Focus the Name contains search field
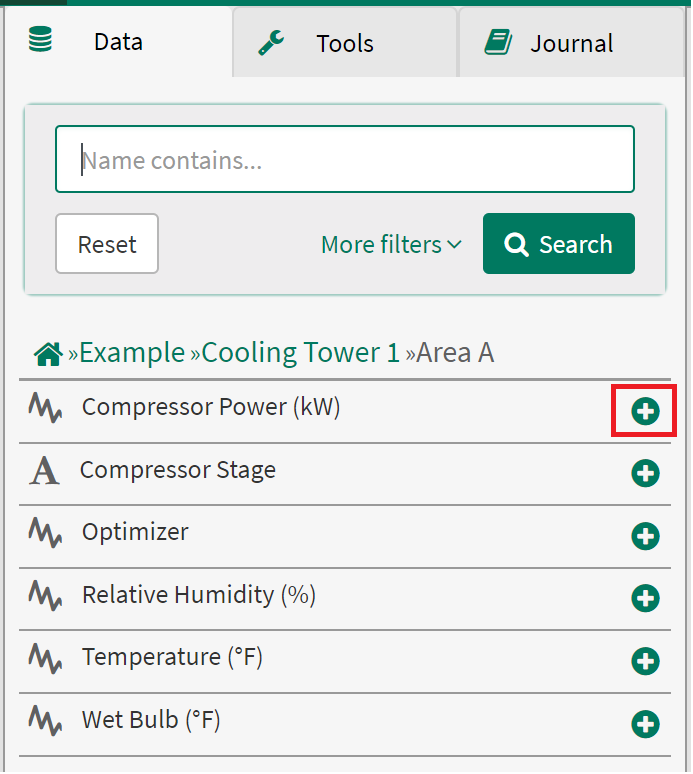Image resolution: width=693 pixels, height=774 pixels. point(345,160)
